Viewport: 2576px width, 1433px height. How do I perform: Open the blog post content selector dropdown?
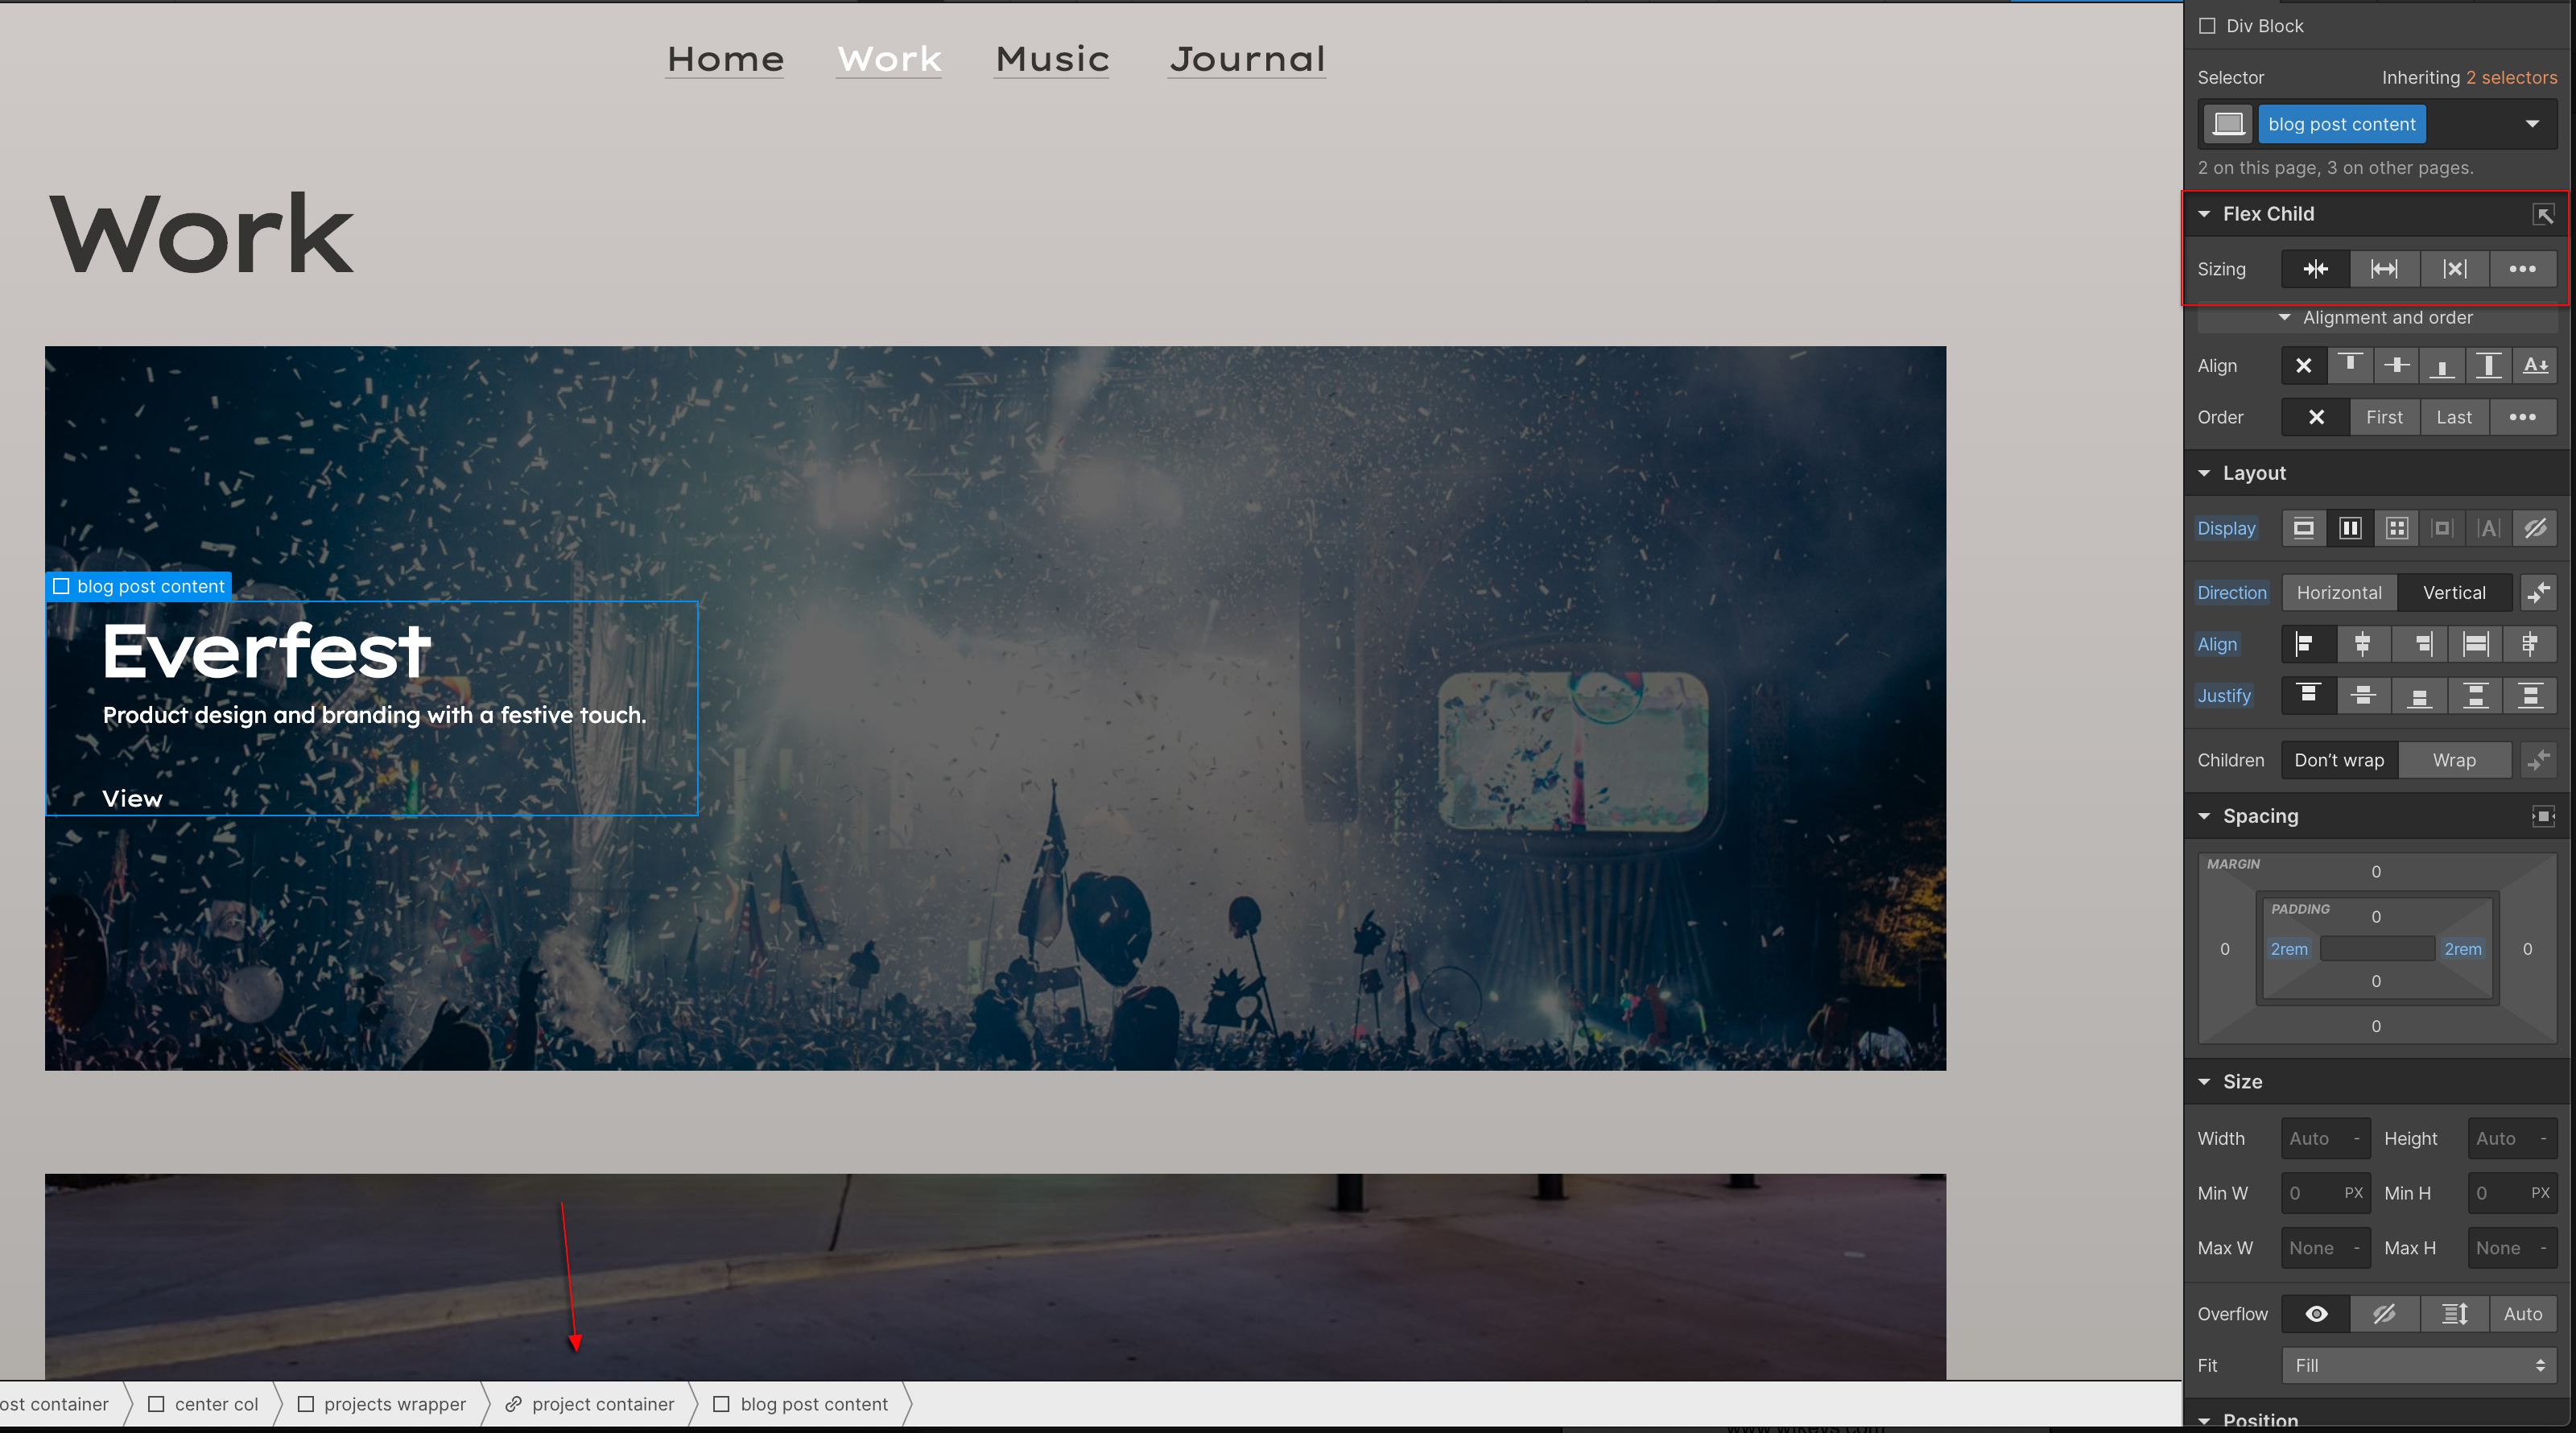click(2532, 124)
